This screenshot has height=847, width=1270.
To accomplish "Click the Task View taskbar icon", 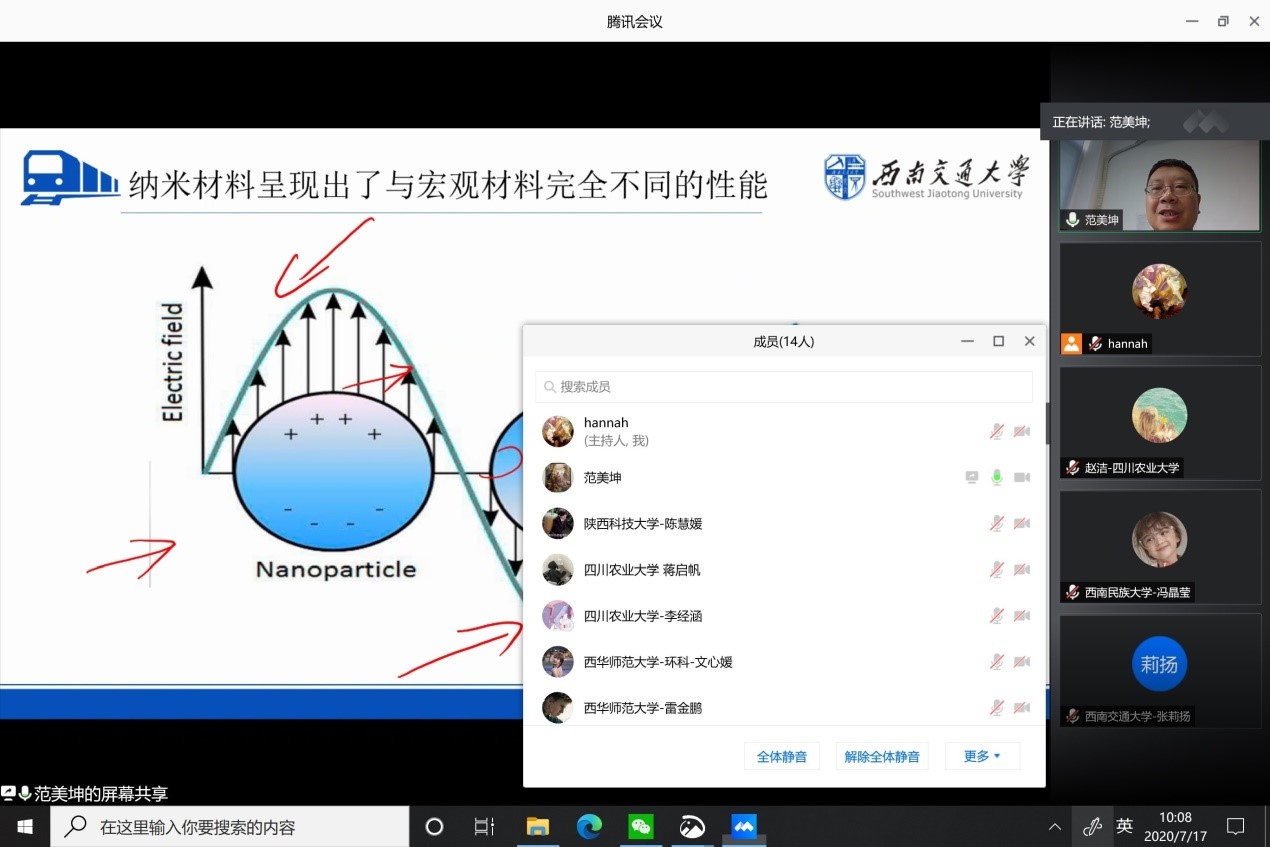I will coord(484,827).
